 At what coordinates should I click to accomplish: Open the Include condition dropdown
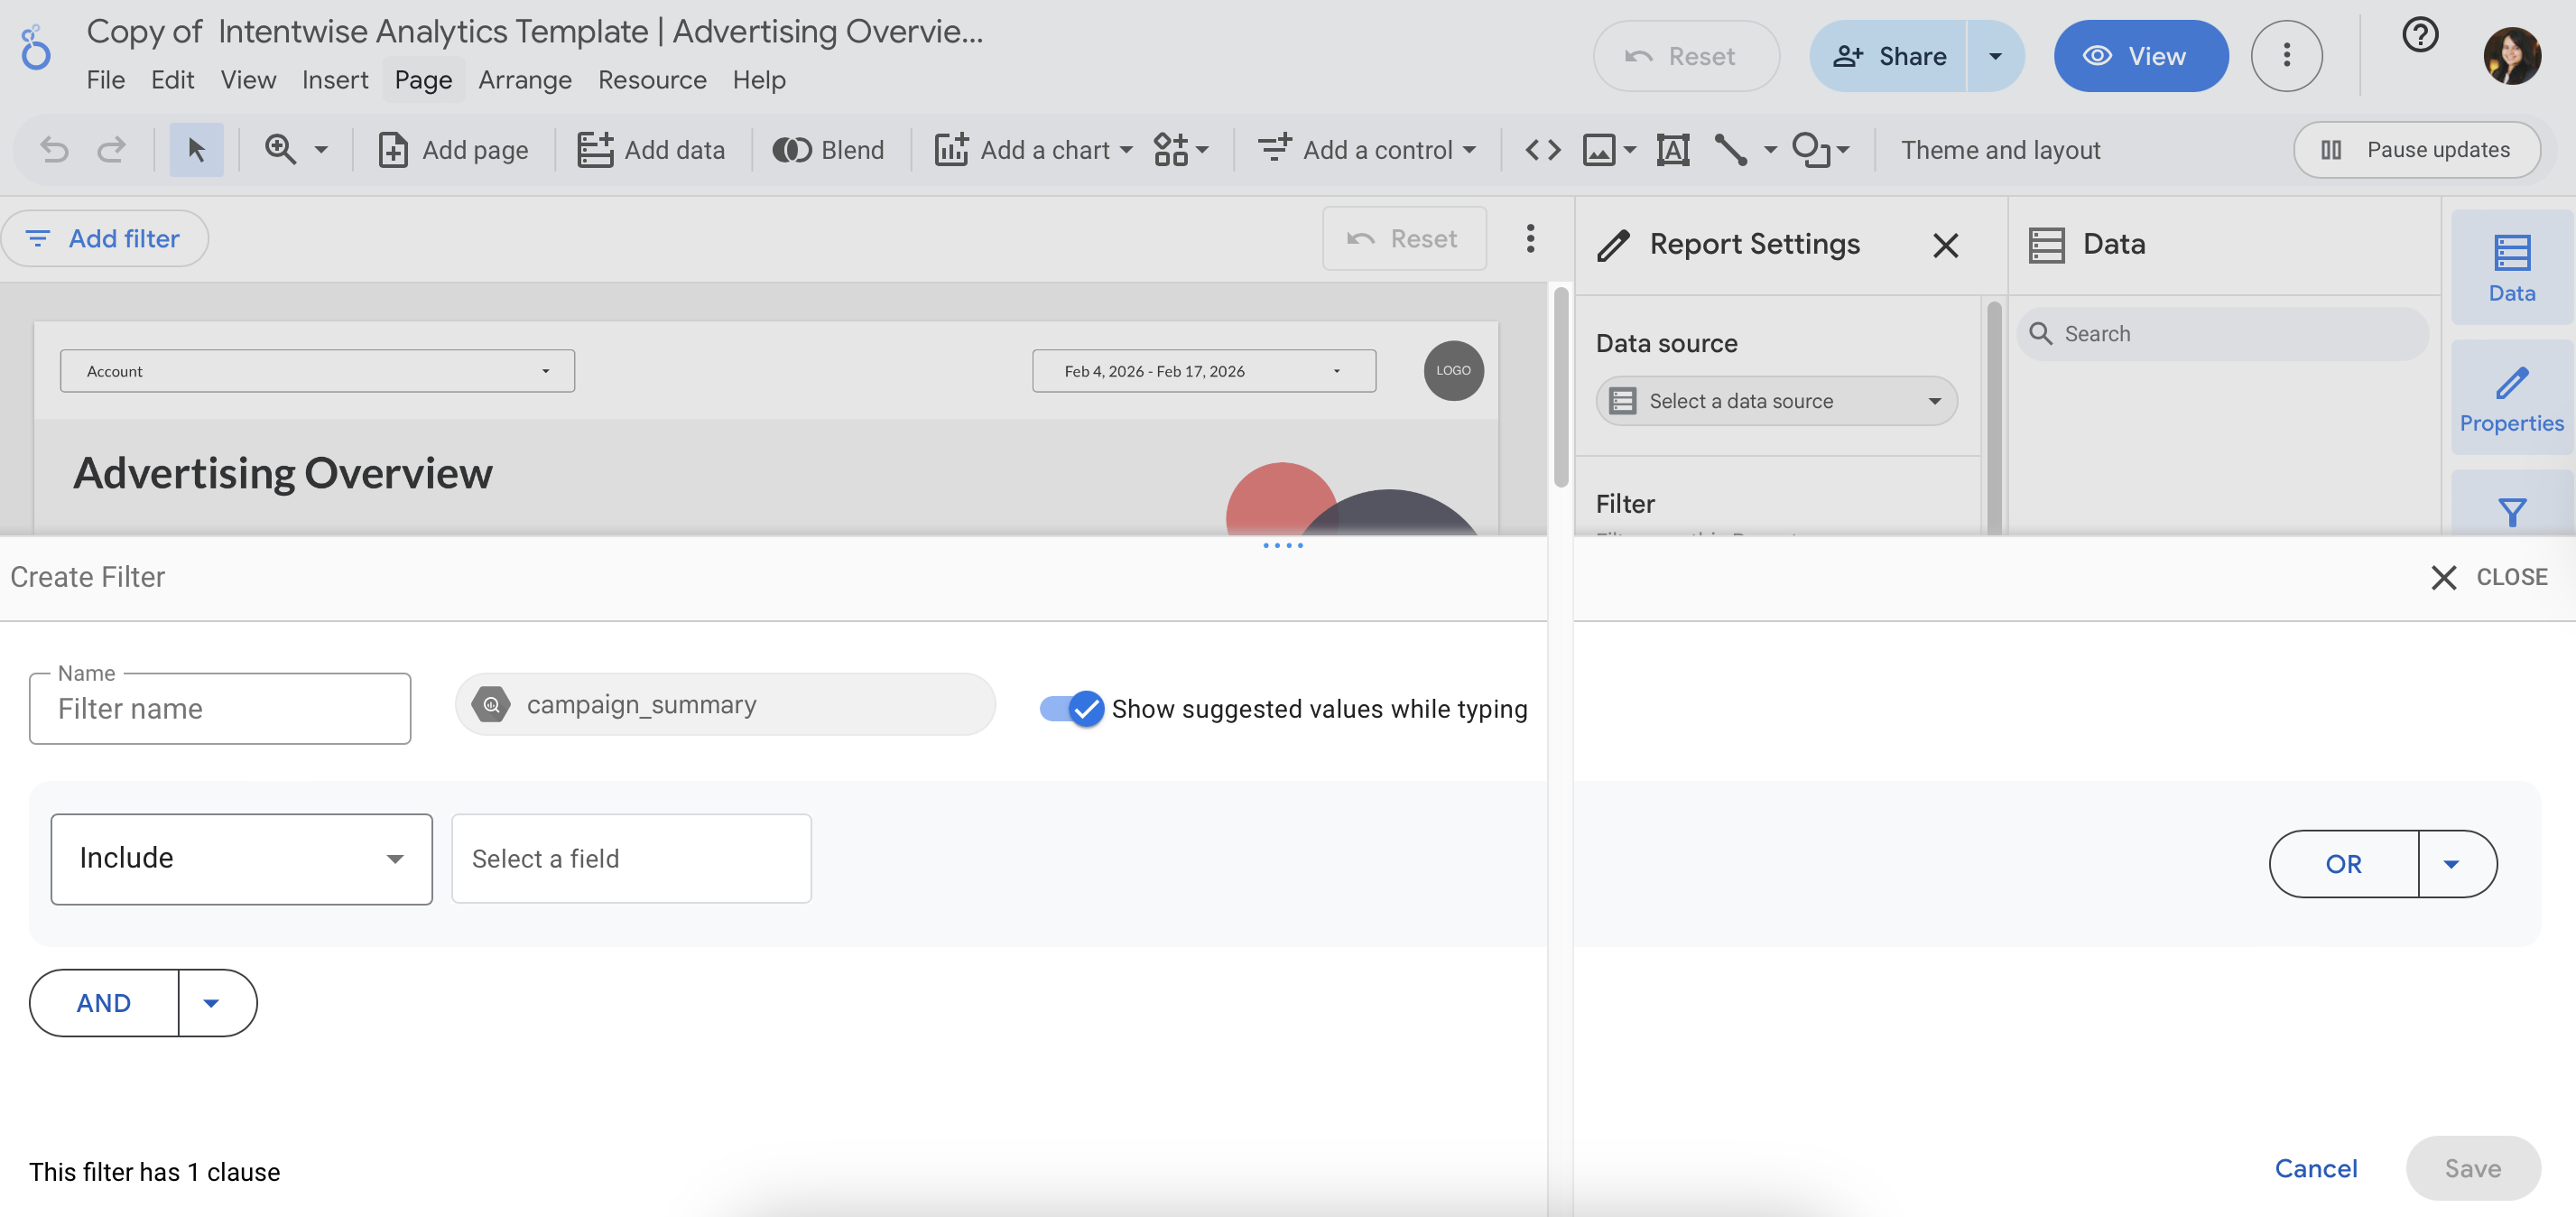point(241,858)
